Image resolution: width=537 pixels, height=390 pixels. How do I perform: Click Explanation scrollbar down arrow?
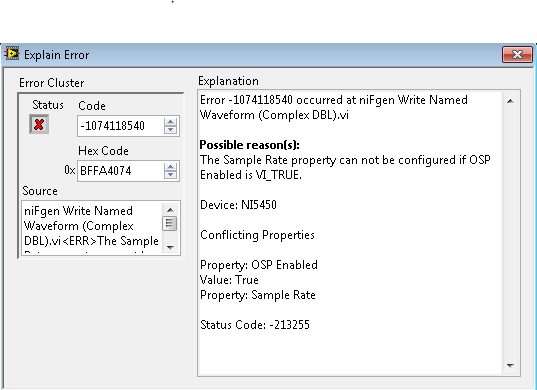(510, 366)
